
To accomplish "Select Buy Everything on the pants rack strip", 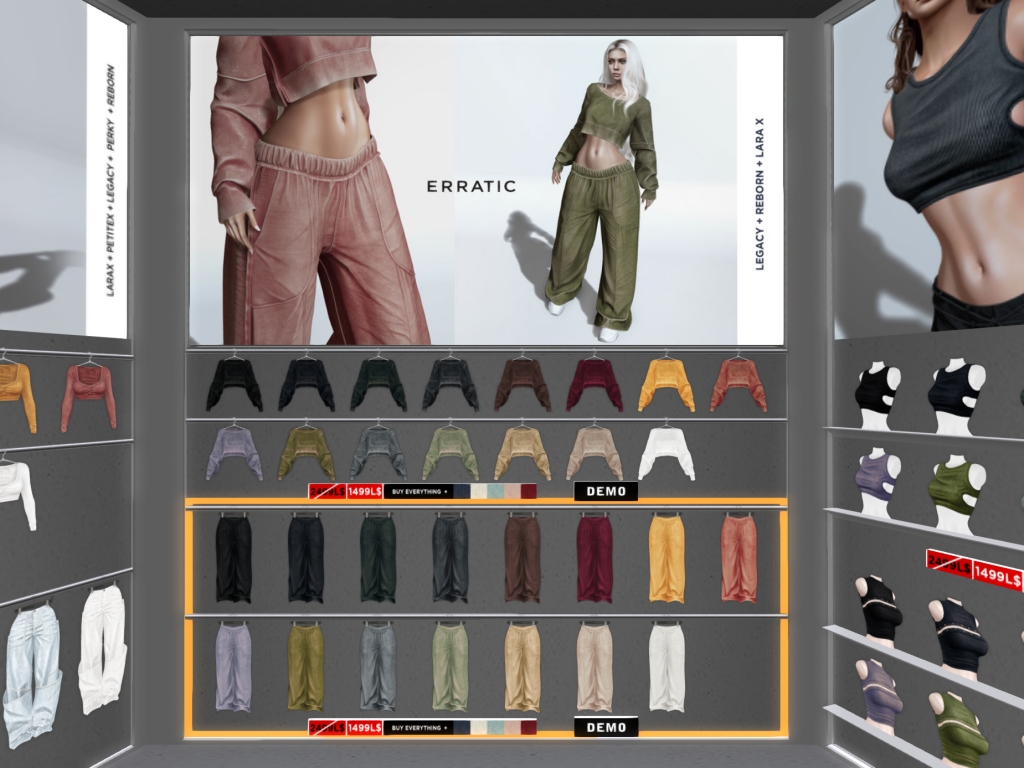I will [x=419, y=728].
